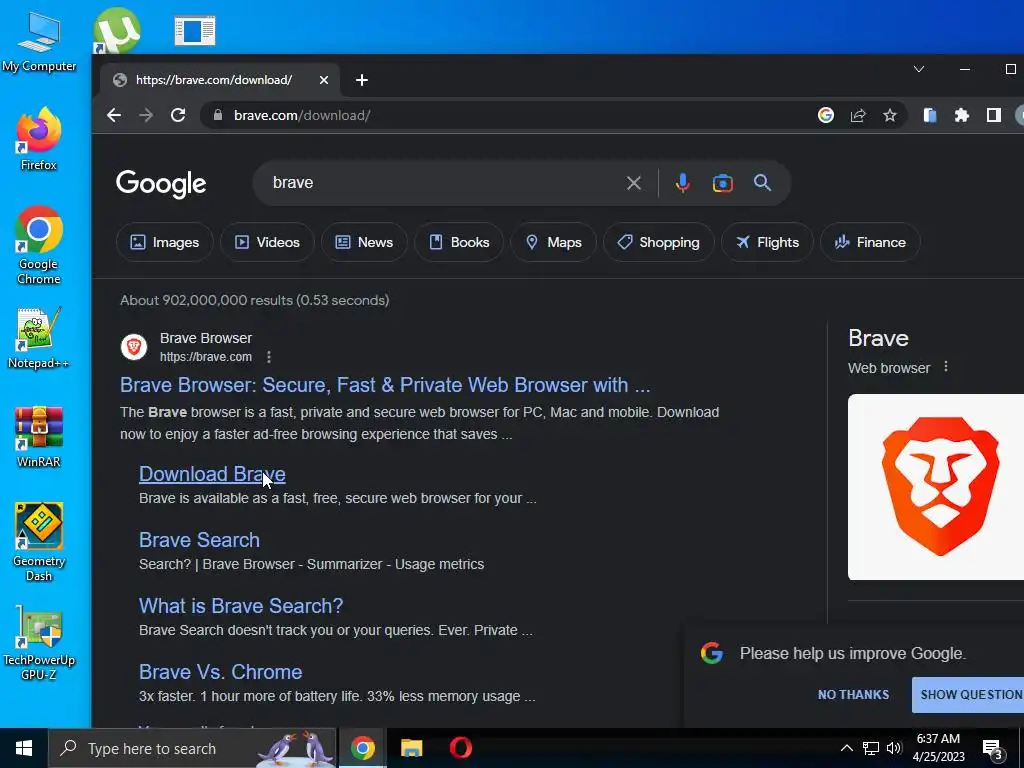Dismiss the survey with NO THANKS
Viewport: 1024px width, 768px height.
[854, 695]
